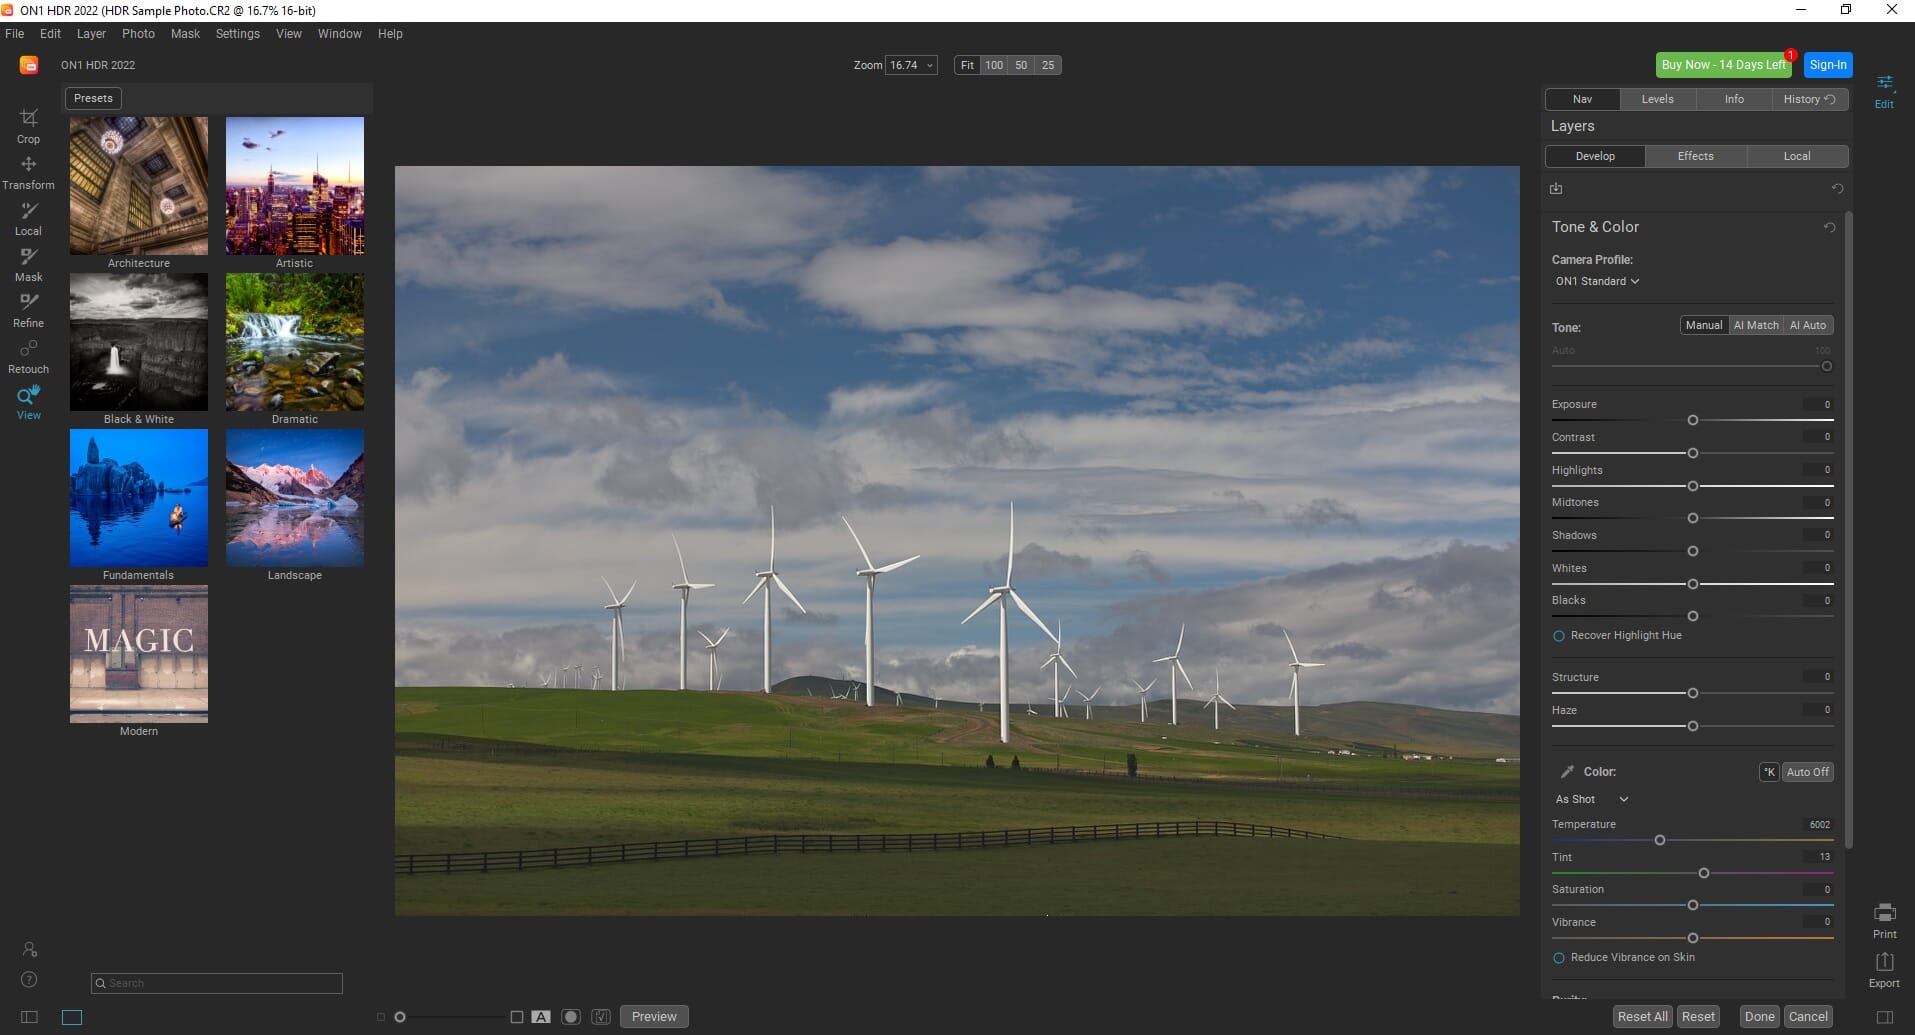Toggle soft proofing icon in bottom toolbar
This screenshot has width=1915, height=1035.
point(601,1017)
